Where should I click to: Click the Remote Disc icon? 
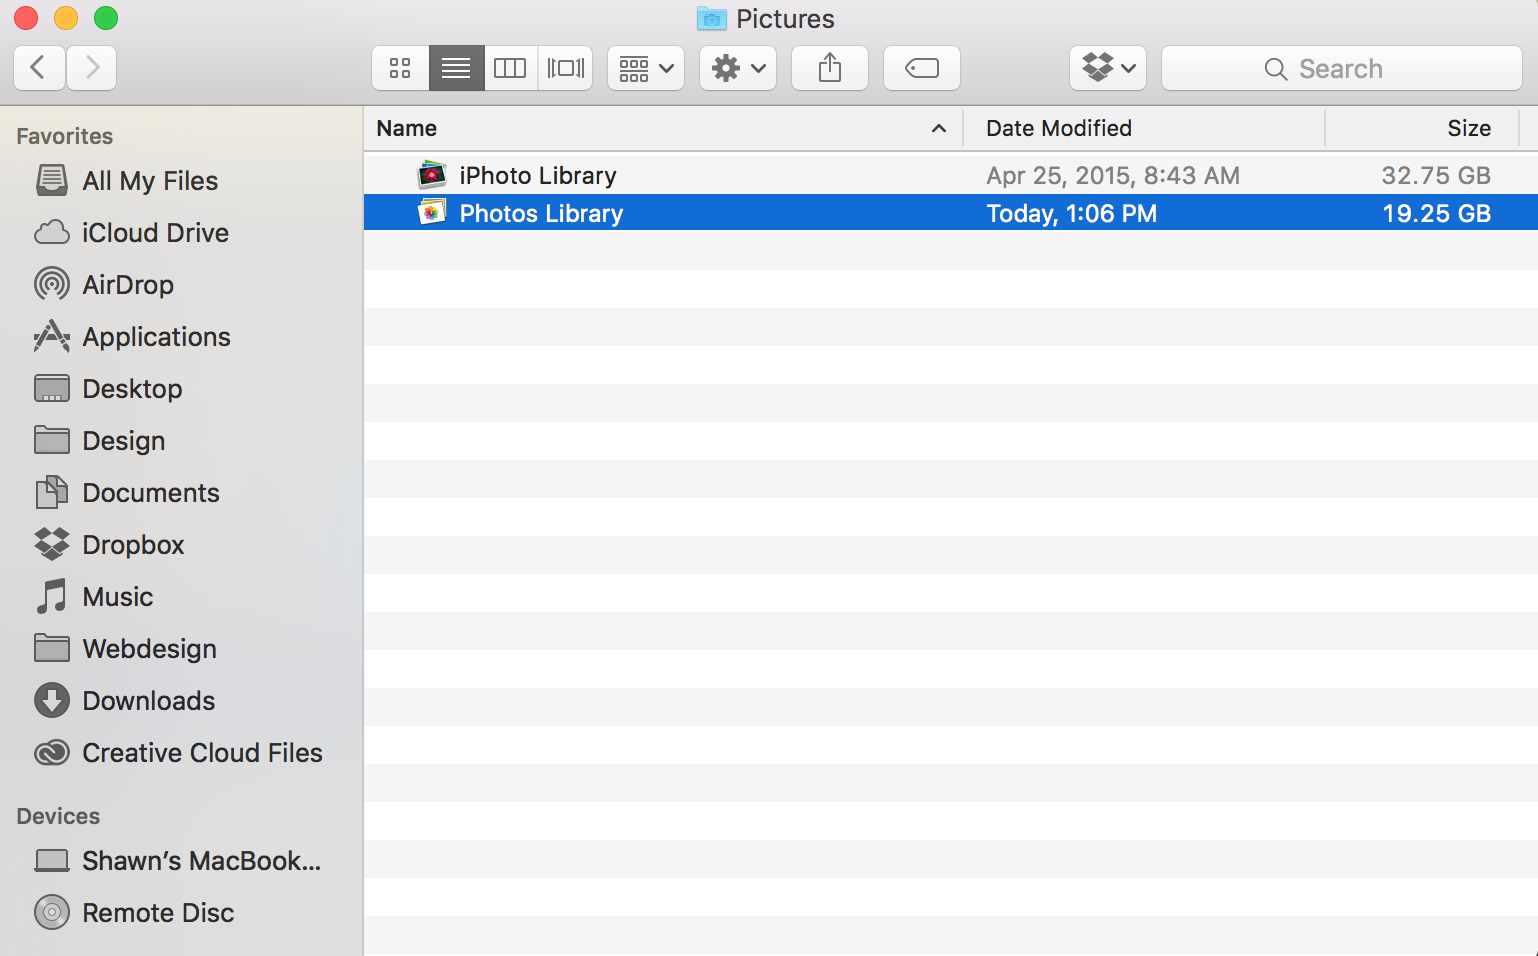pos(52,913)
